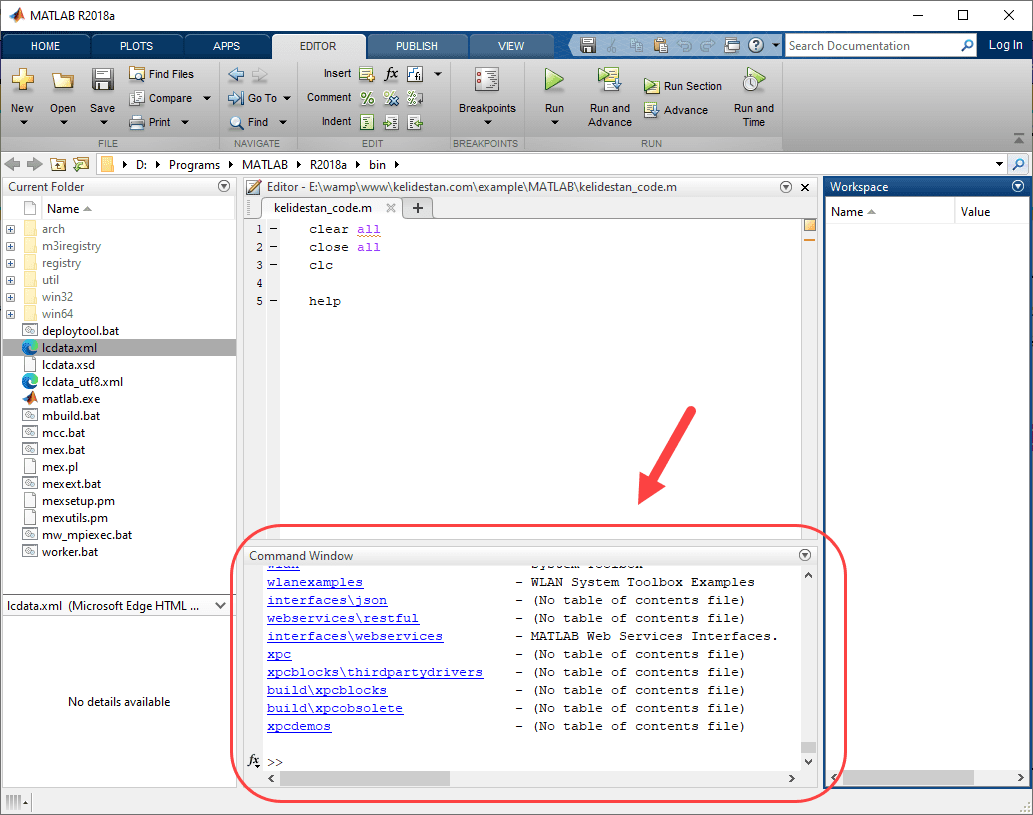Open the xpcdemos link
The width and height of the screenshot is (1033, 815).
tap(299, 726)
